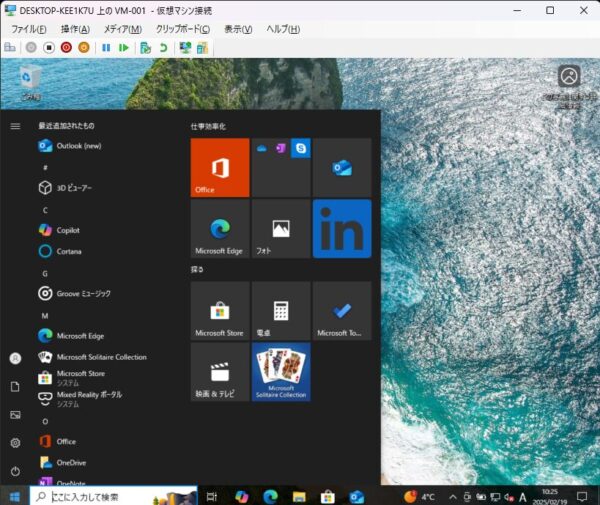This screenshot has height=505, width=600.
Task: Open Documents from the Start left rail
Action: coord(15,387)
